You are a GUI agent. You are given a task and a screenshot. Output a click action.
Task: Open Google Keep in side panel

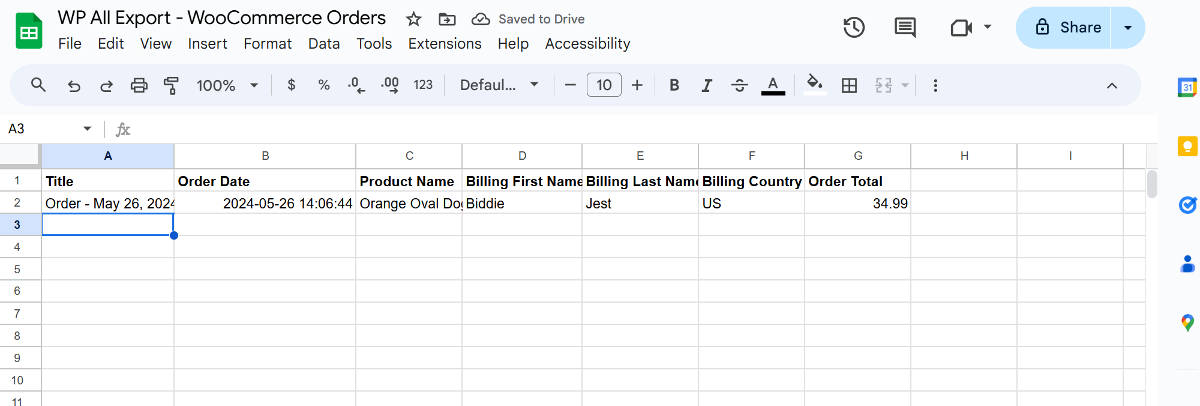1187,146
